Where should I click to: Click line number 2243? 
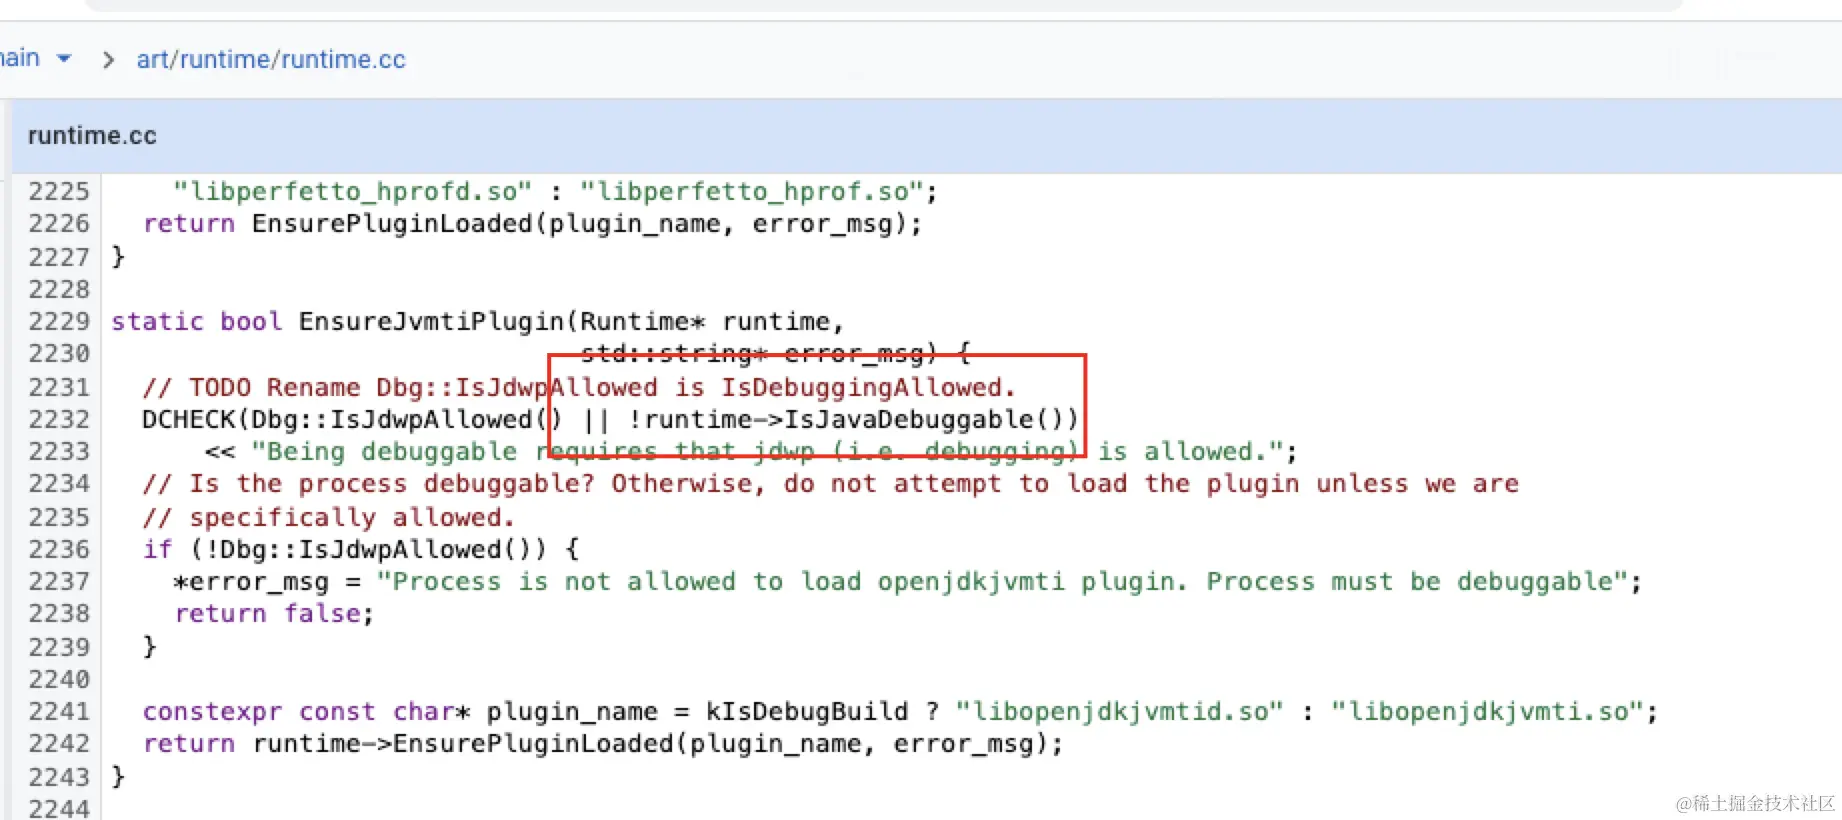coord(59,777)
